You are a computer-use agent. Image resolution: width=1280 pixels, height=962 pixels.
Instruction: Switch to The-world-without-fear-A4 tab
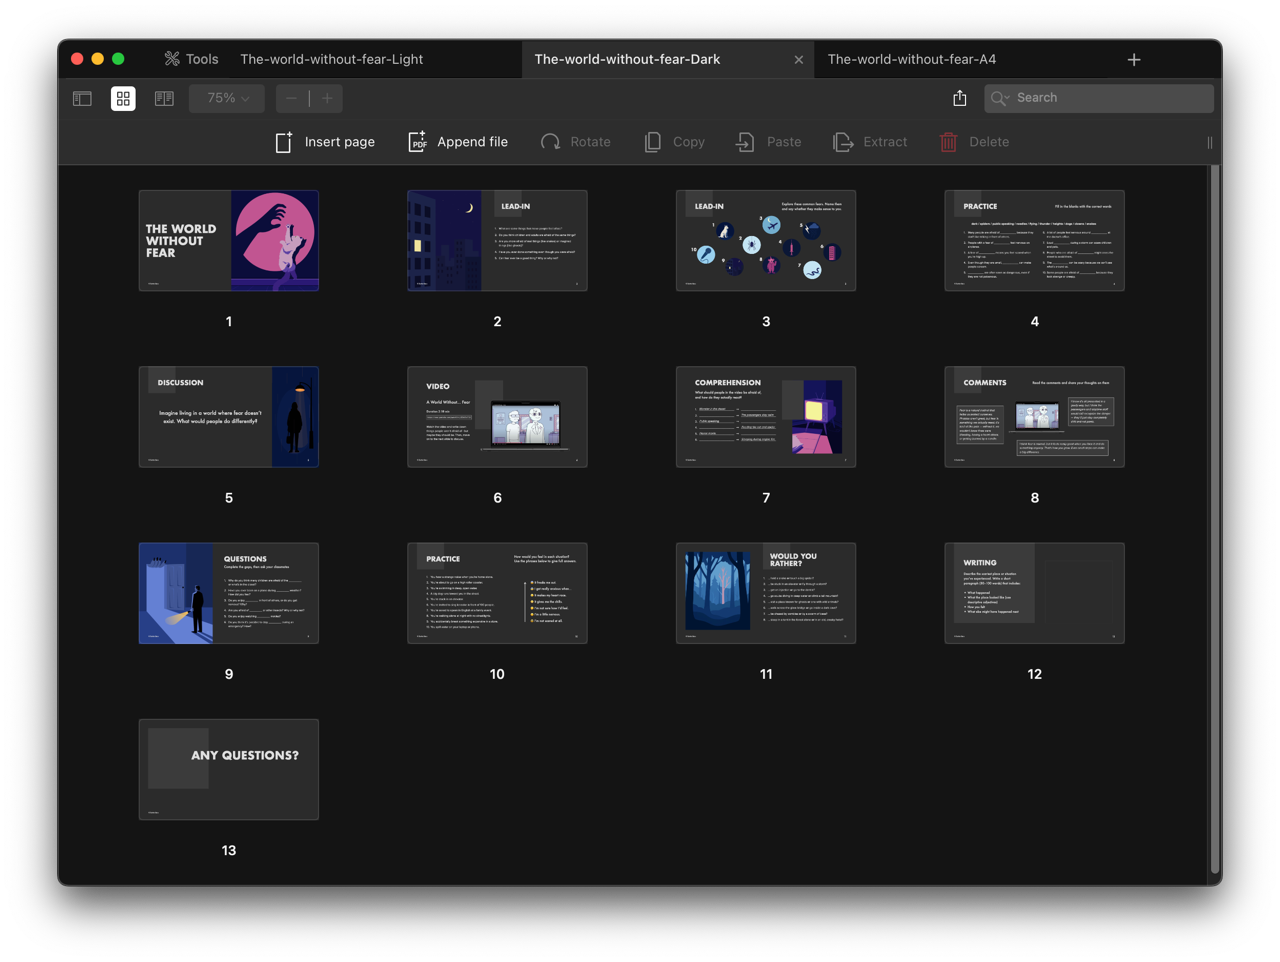[x=911, y=59]
